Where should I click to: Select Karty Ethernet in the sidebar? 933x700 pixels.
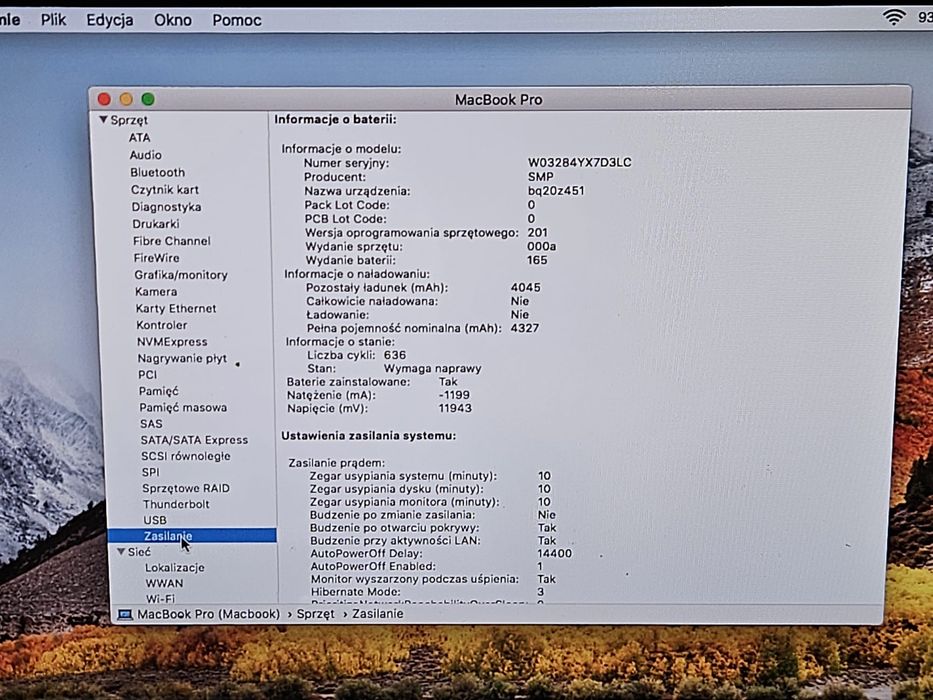[176, 308]
